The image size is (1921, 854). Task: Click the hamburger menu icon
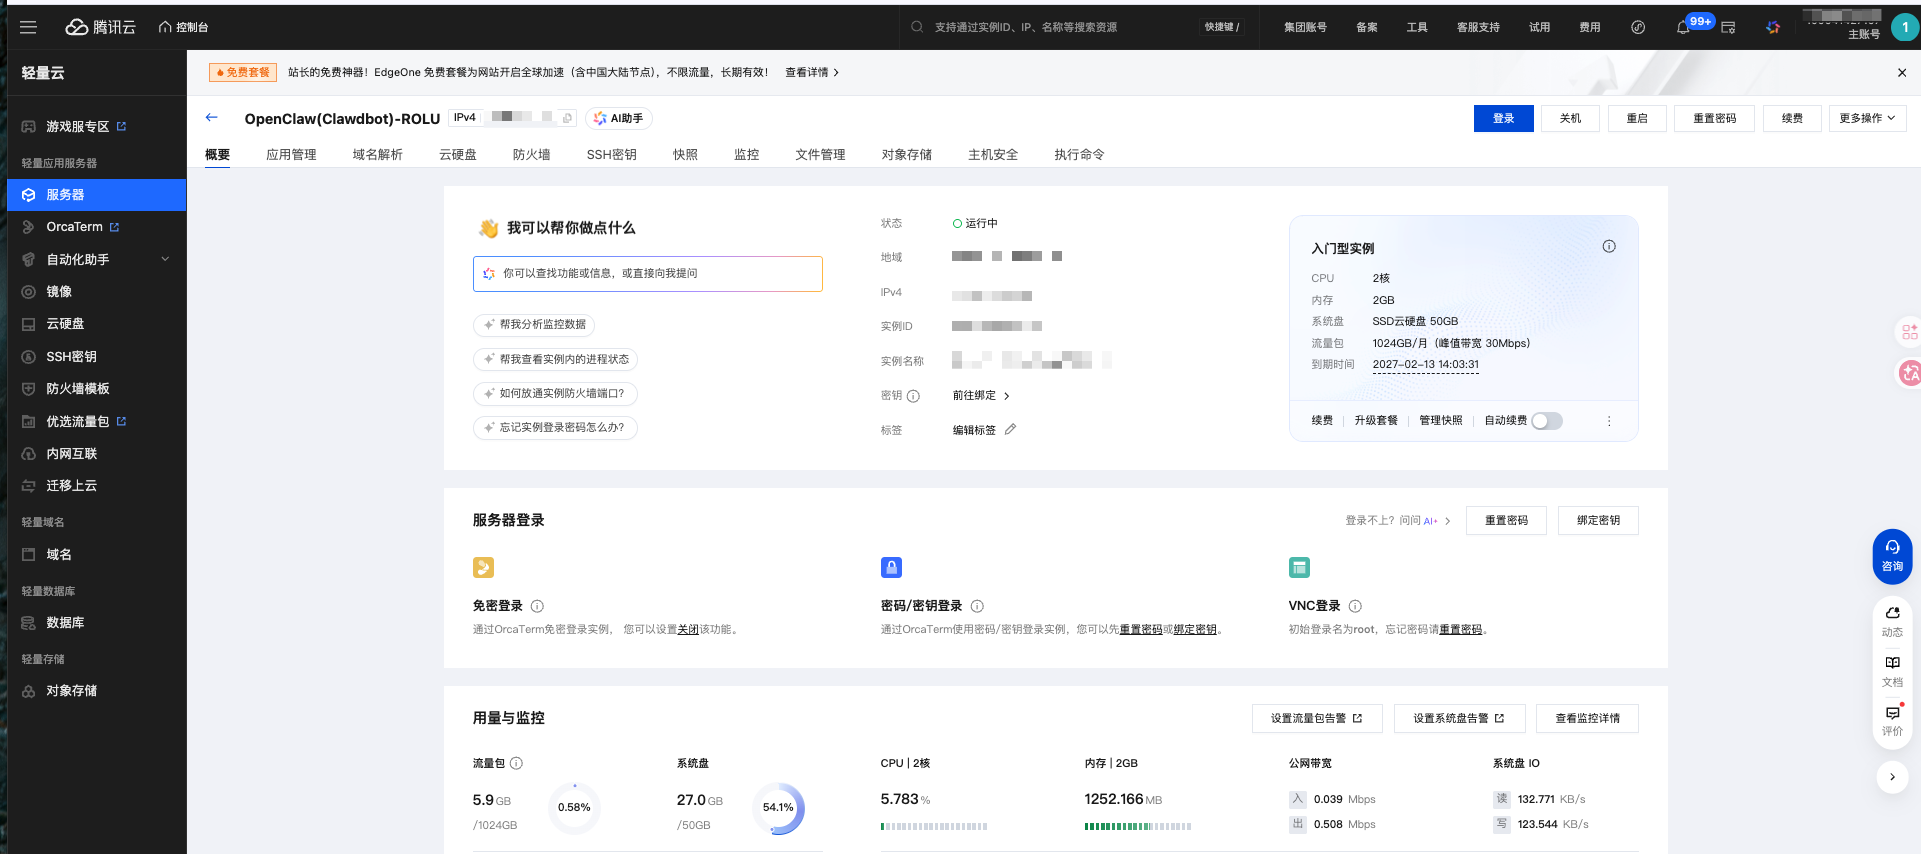tap(28, 27)
